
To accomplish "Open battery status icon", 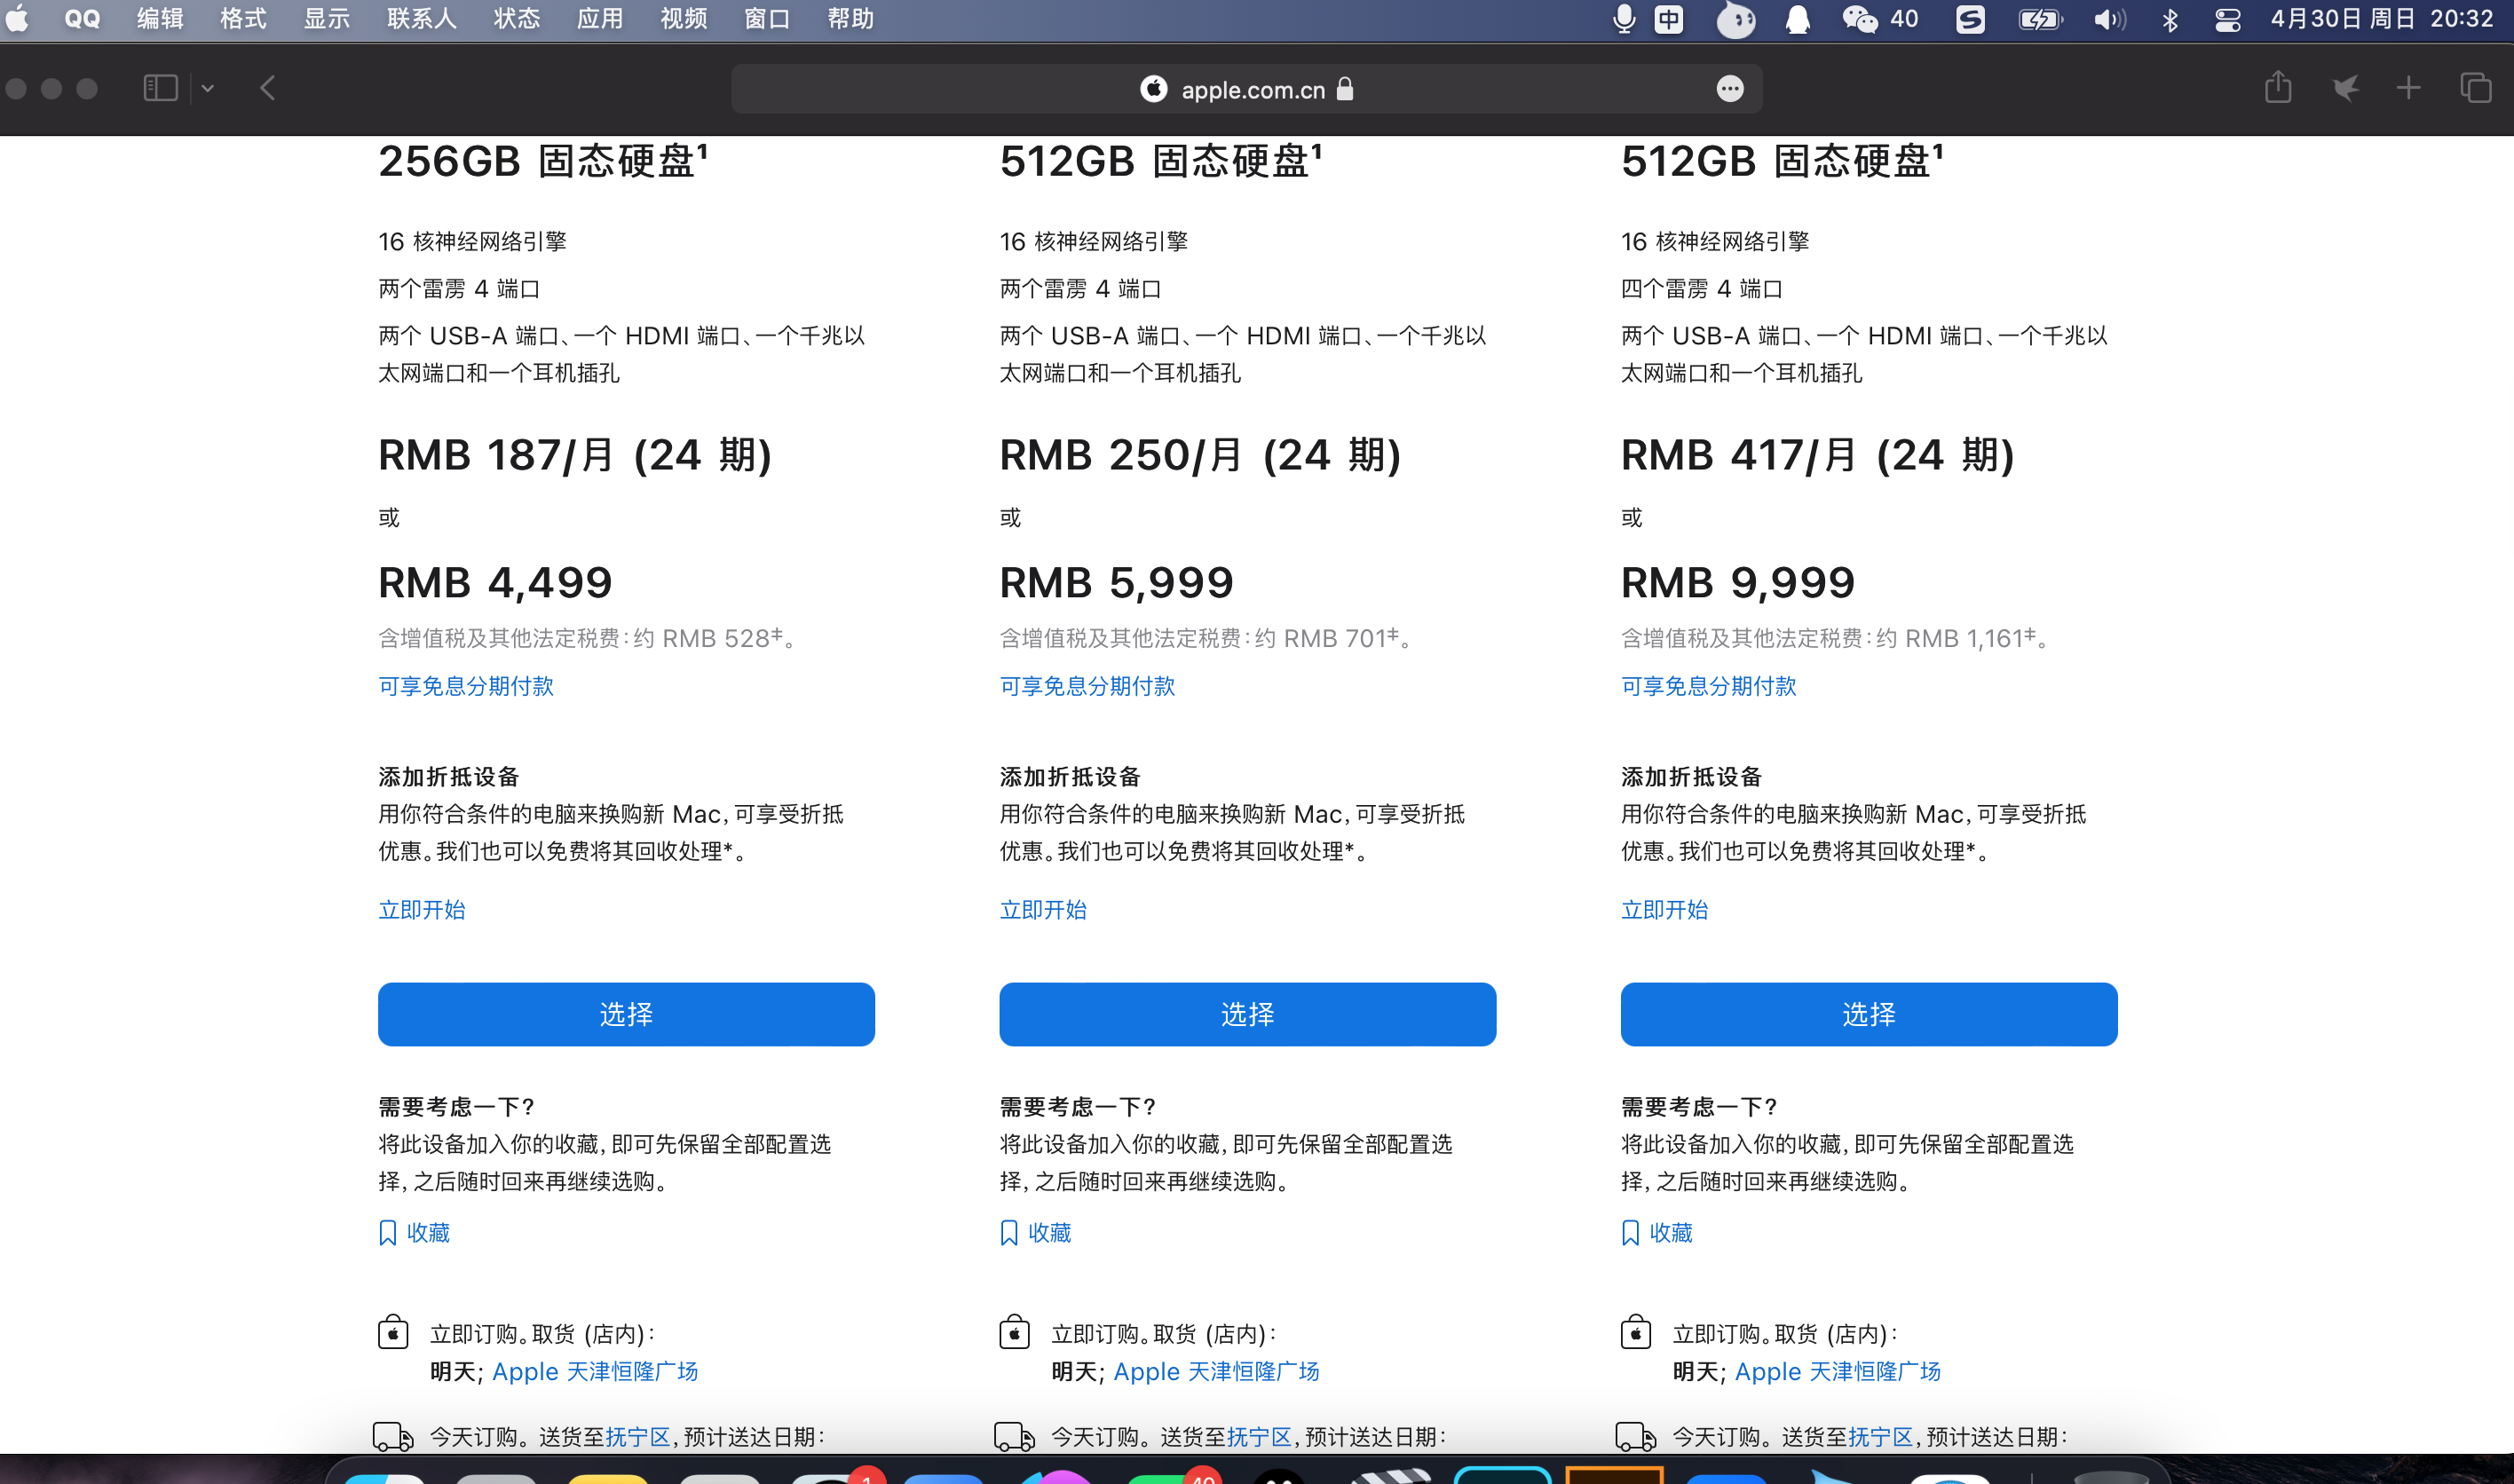I will point(2040,19).
